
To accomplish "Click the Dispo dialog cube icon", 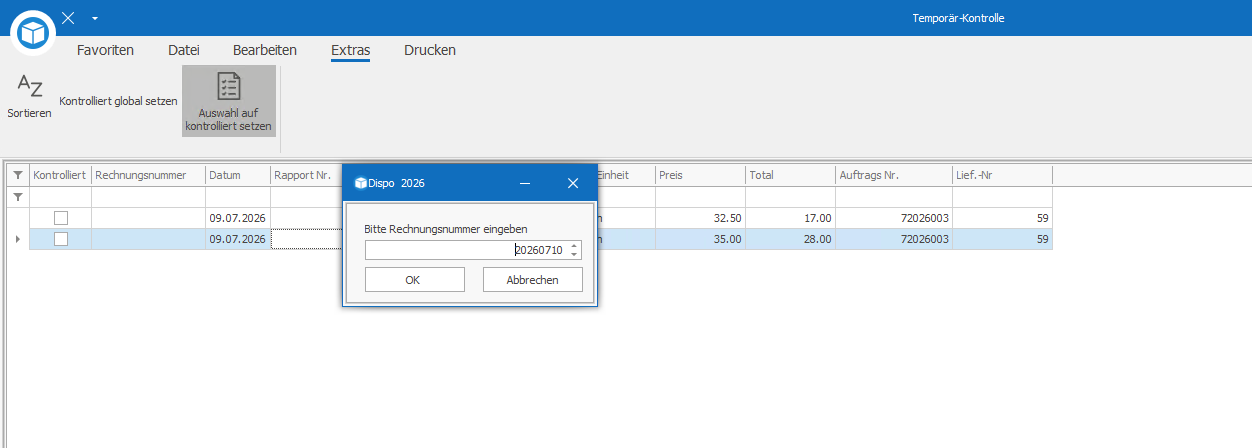I will (x=361, y=183).
